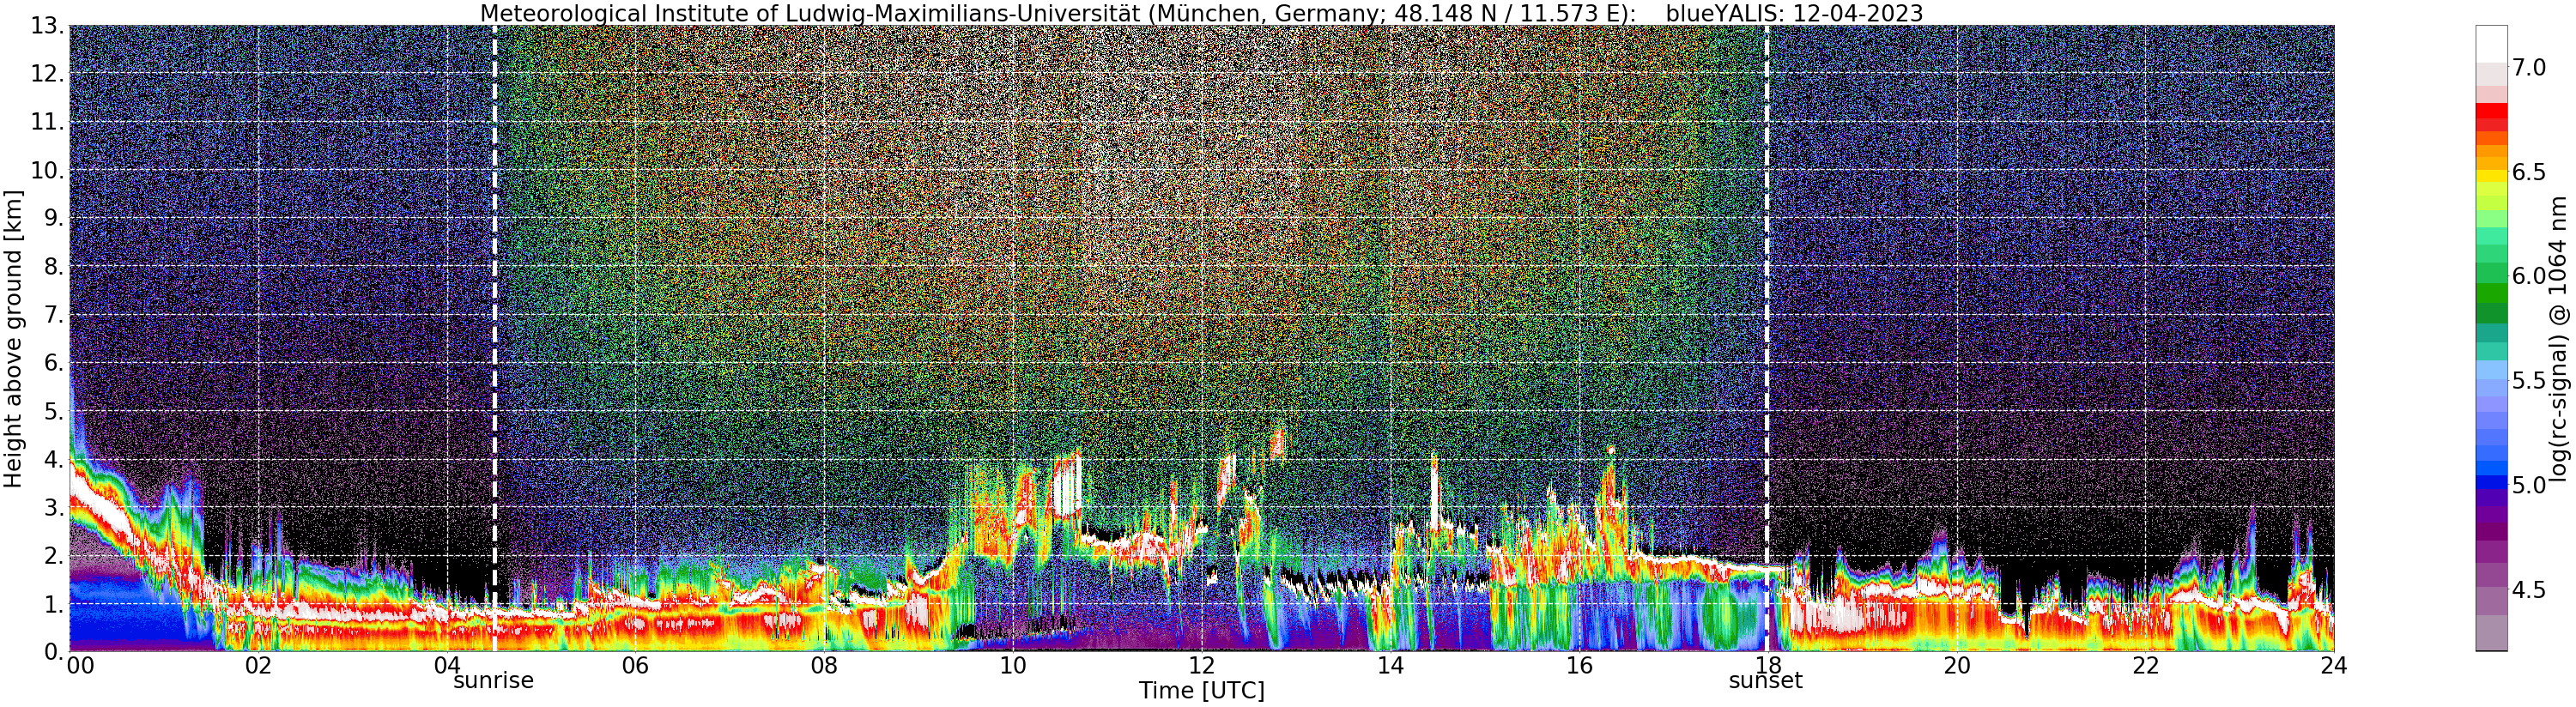2576x707 pixels.
Task: Click the colorbar tick label '7.0'
Action: point(2529,68)
